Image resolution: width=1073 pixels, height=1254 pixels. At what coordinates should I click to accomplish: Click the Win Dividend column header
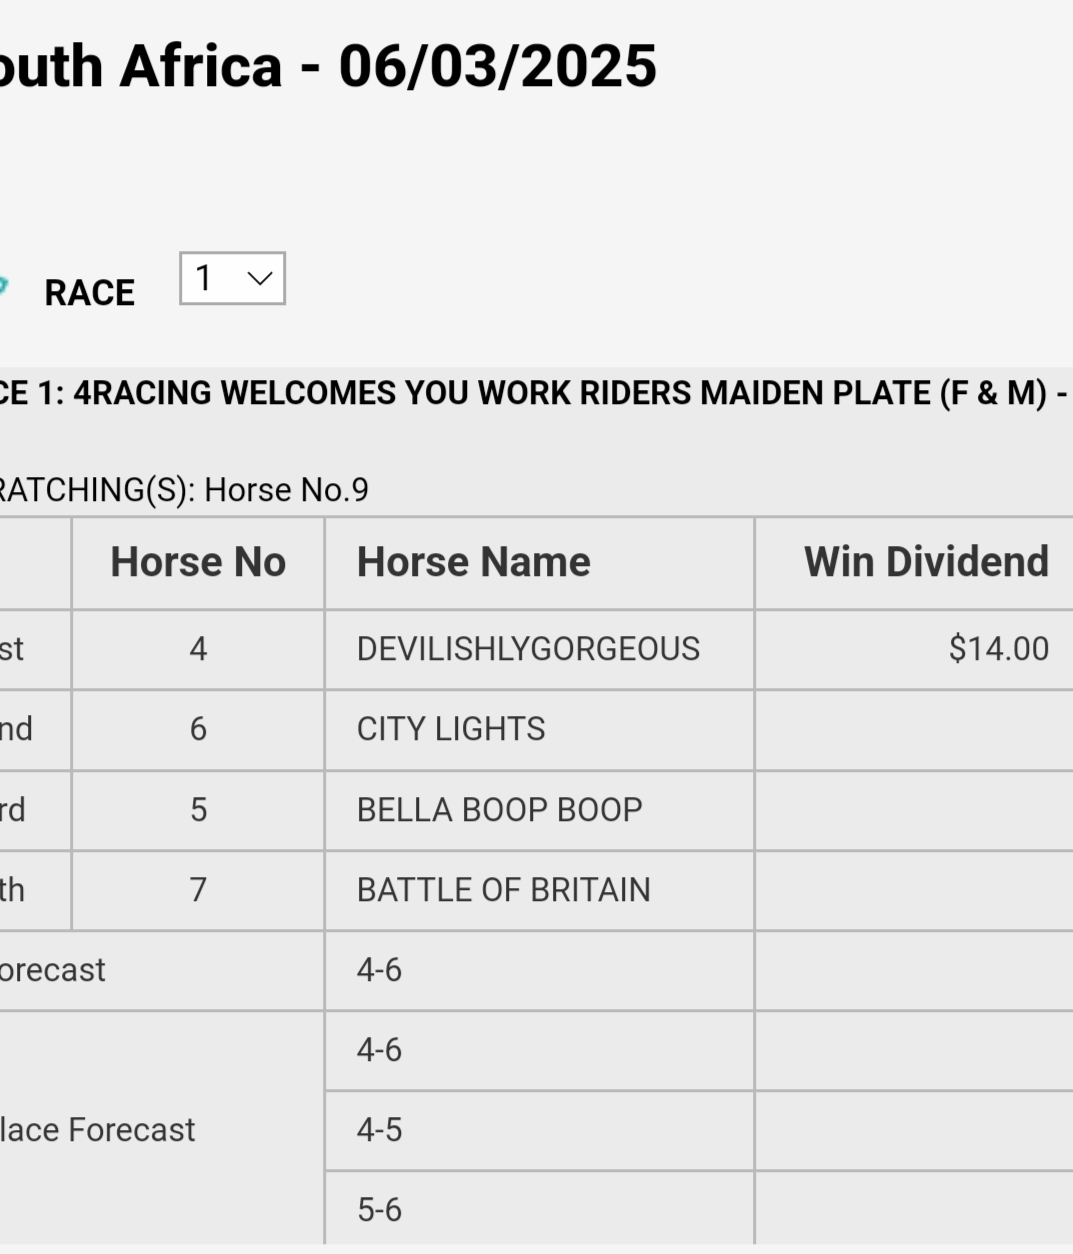pyautogui.click(x=926, y=562)
